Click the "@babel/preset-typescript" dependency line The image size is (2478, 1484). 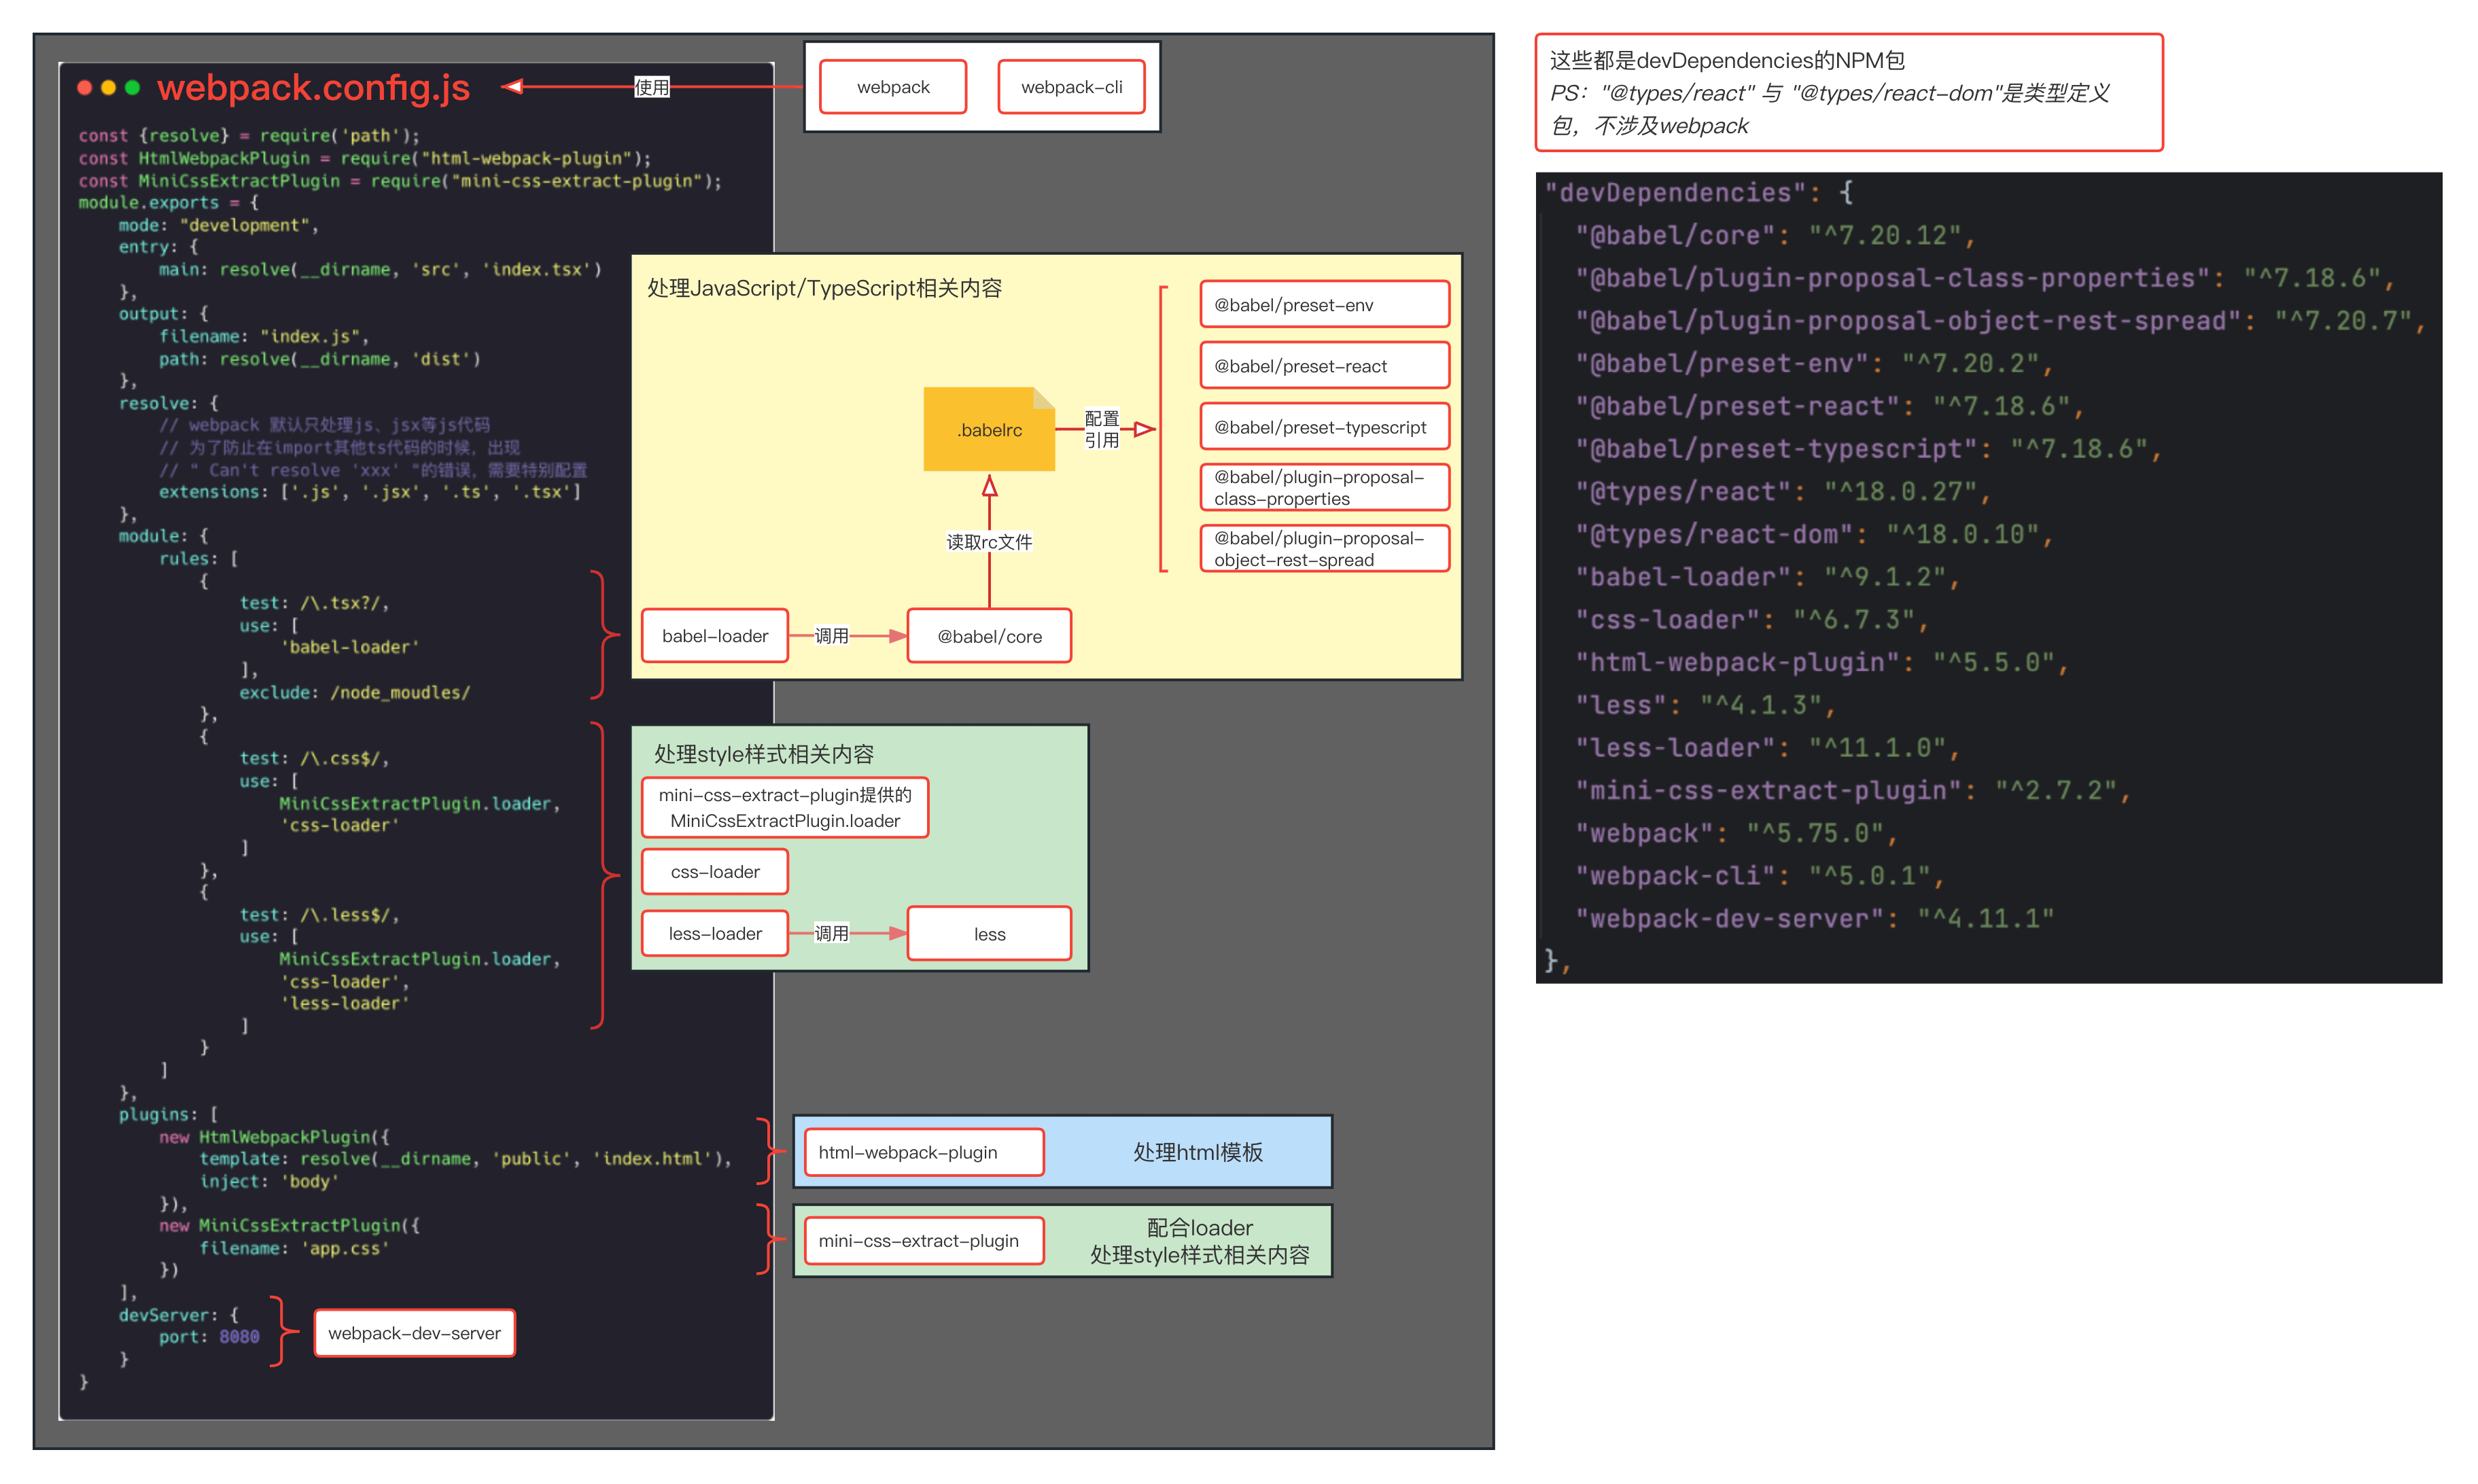(x=1868, y=448)
